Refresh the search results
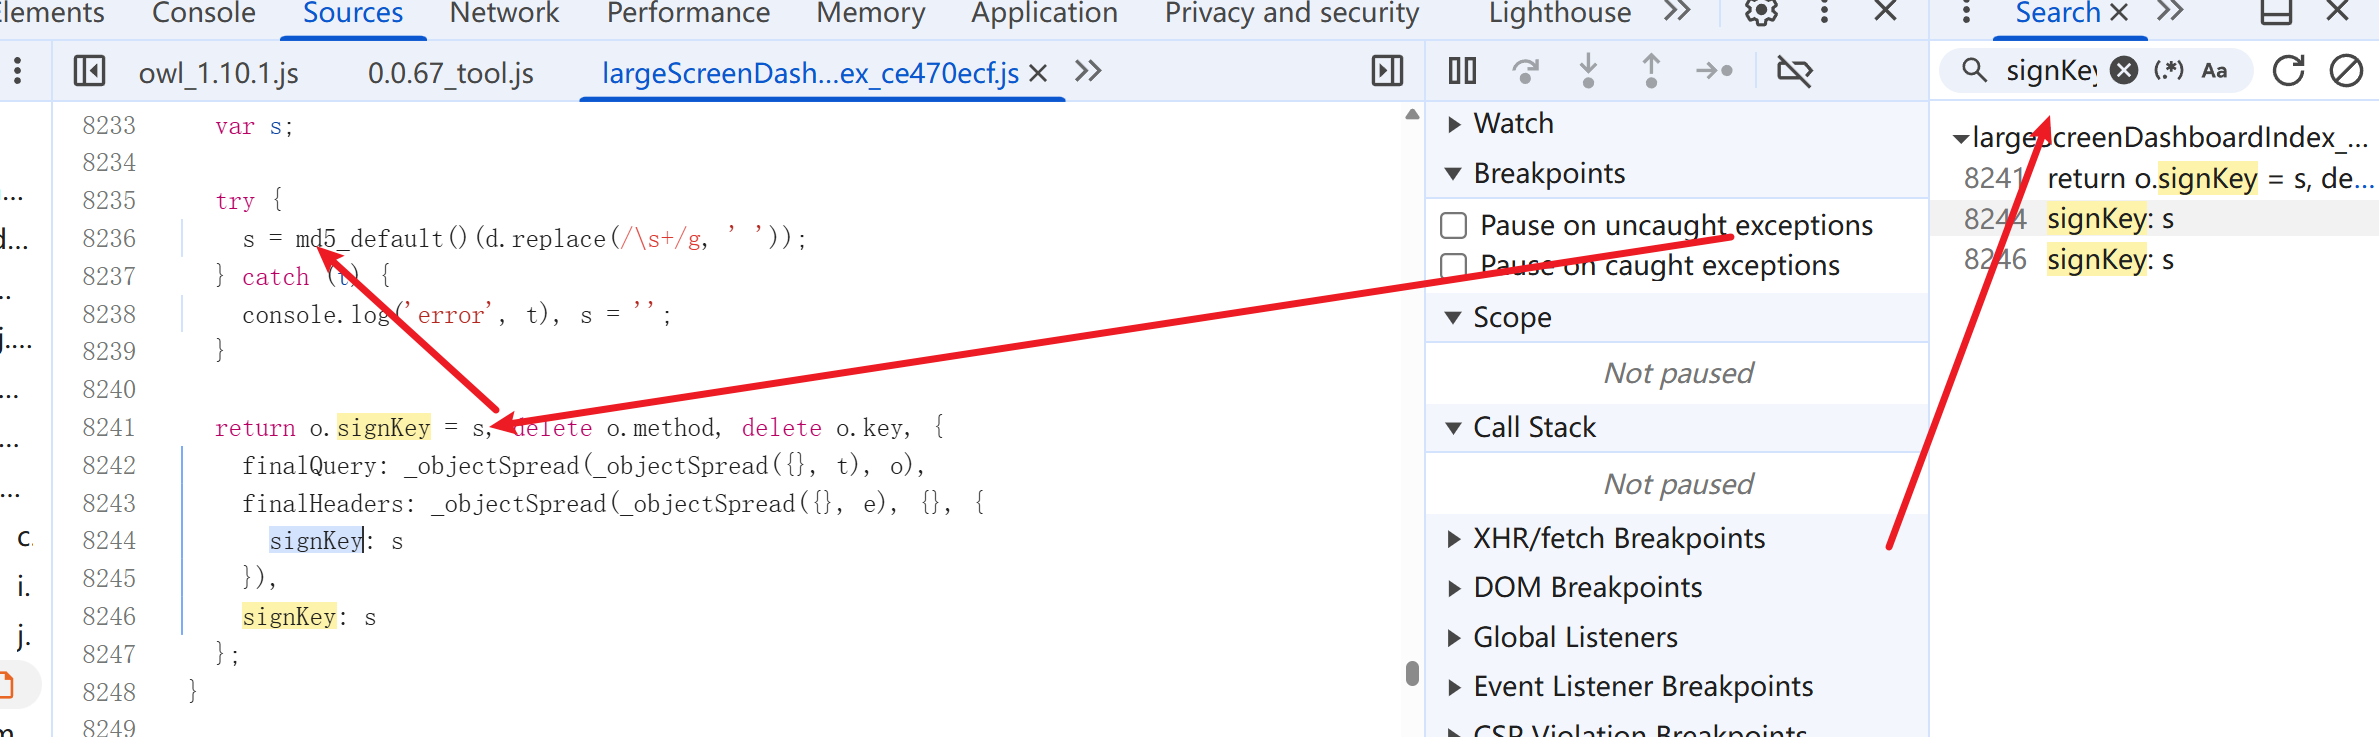 pyautogui.click(x=2288, y=71)
